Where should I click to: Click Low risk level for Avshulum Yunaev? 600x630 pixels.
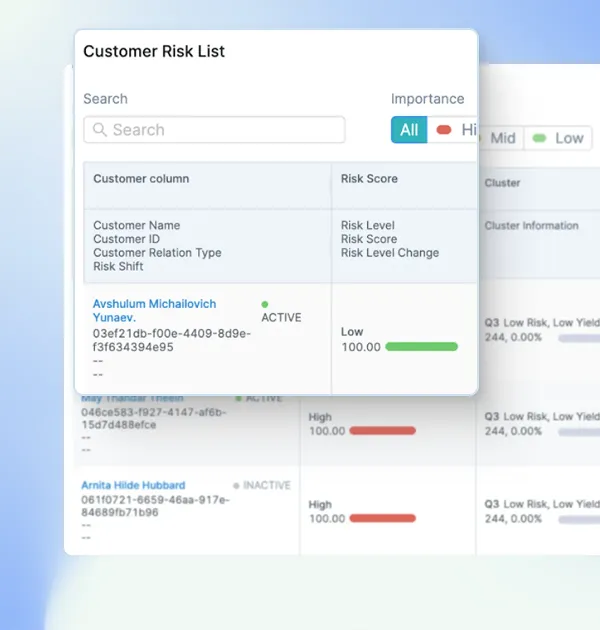352,332
